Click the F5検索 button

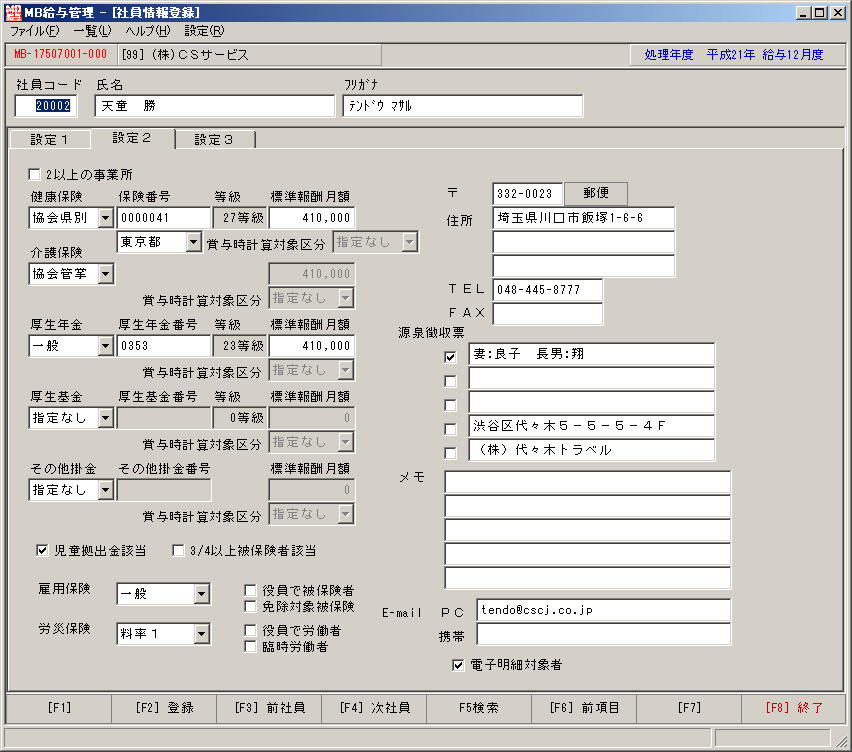(479, 708)
